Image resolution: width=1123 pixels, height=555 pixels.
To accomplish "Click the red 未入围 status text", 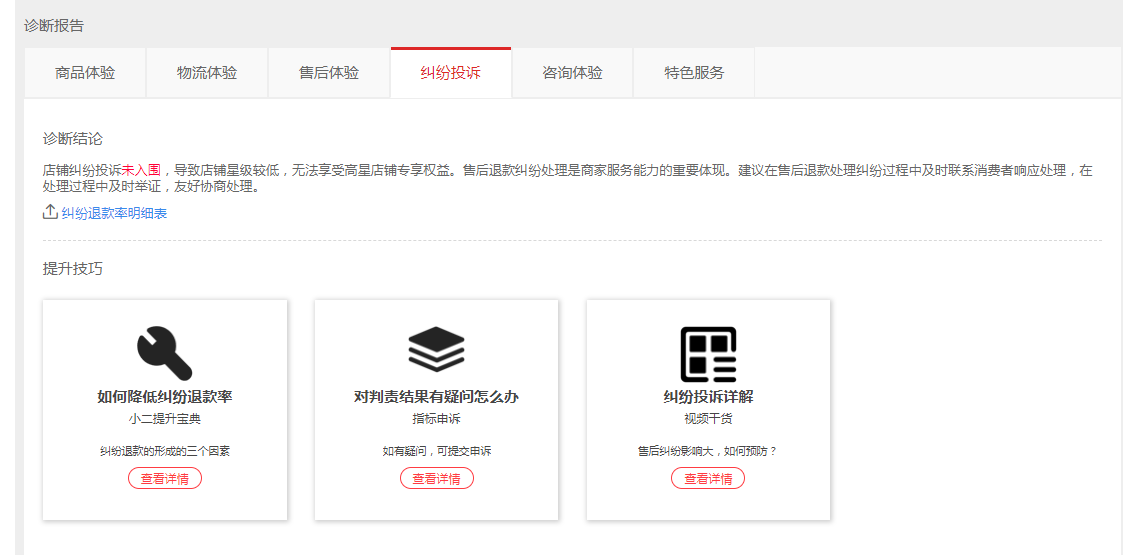I will coord(141,170).
